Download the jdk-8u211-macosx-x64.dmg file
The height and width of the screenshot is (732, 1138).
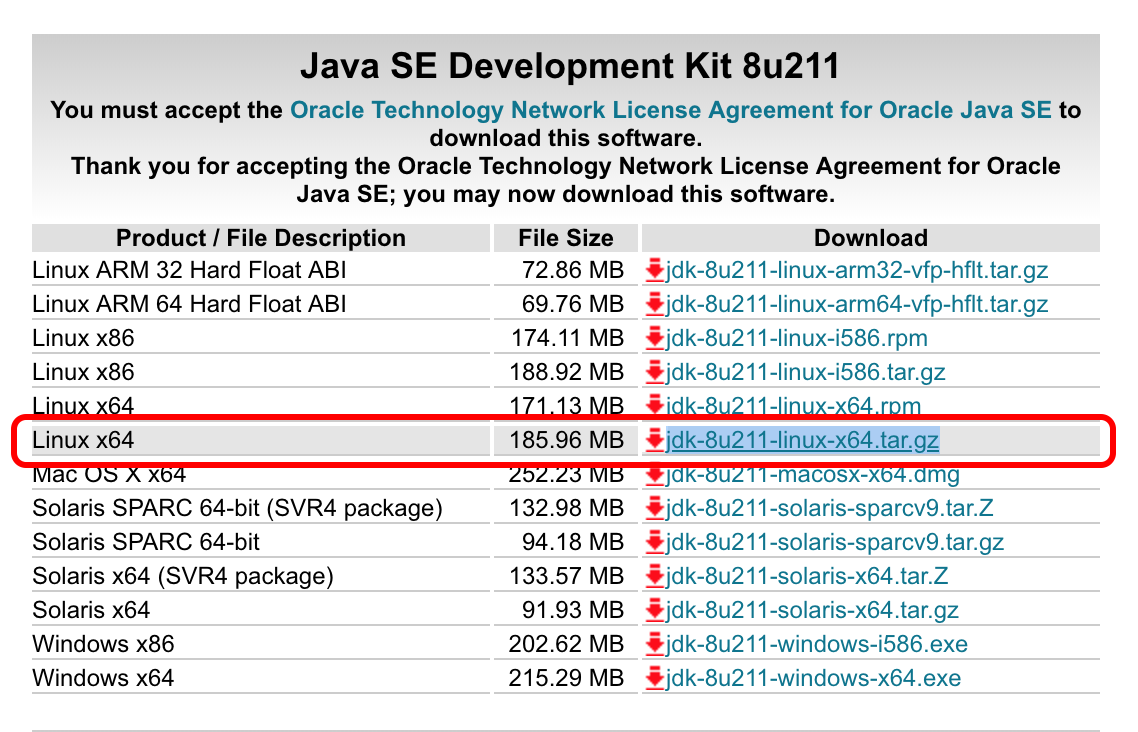click(x=813, y=476)
